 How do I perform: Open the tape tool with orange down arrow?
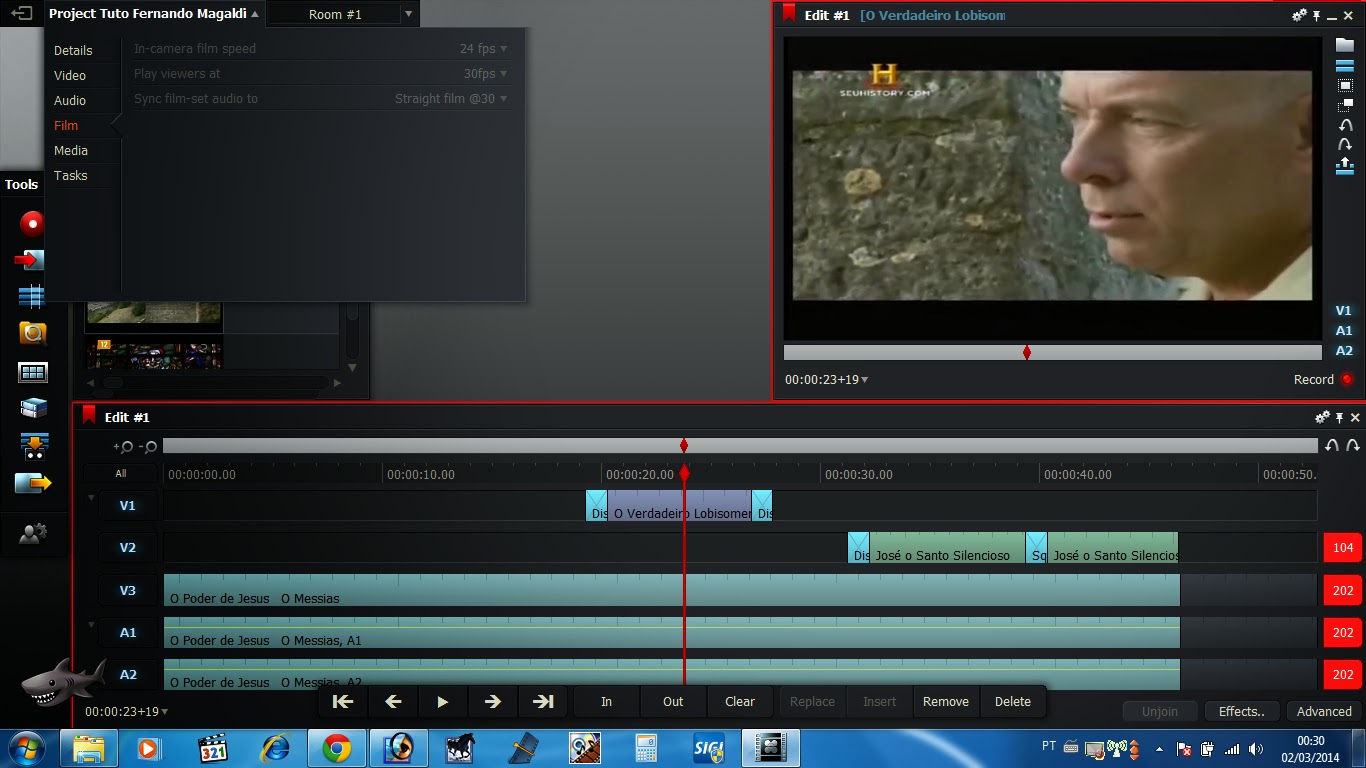coord(33,446)
